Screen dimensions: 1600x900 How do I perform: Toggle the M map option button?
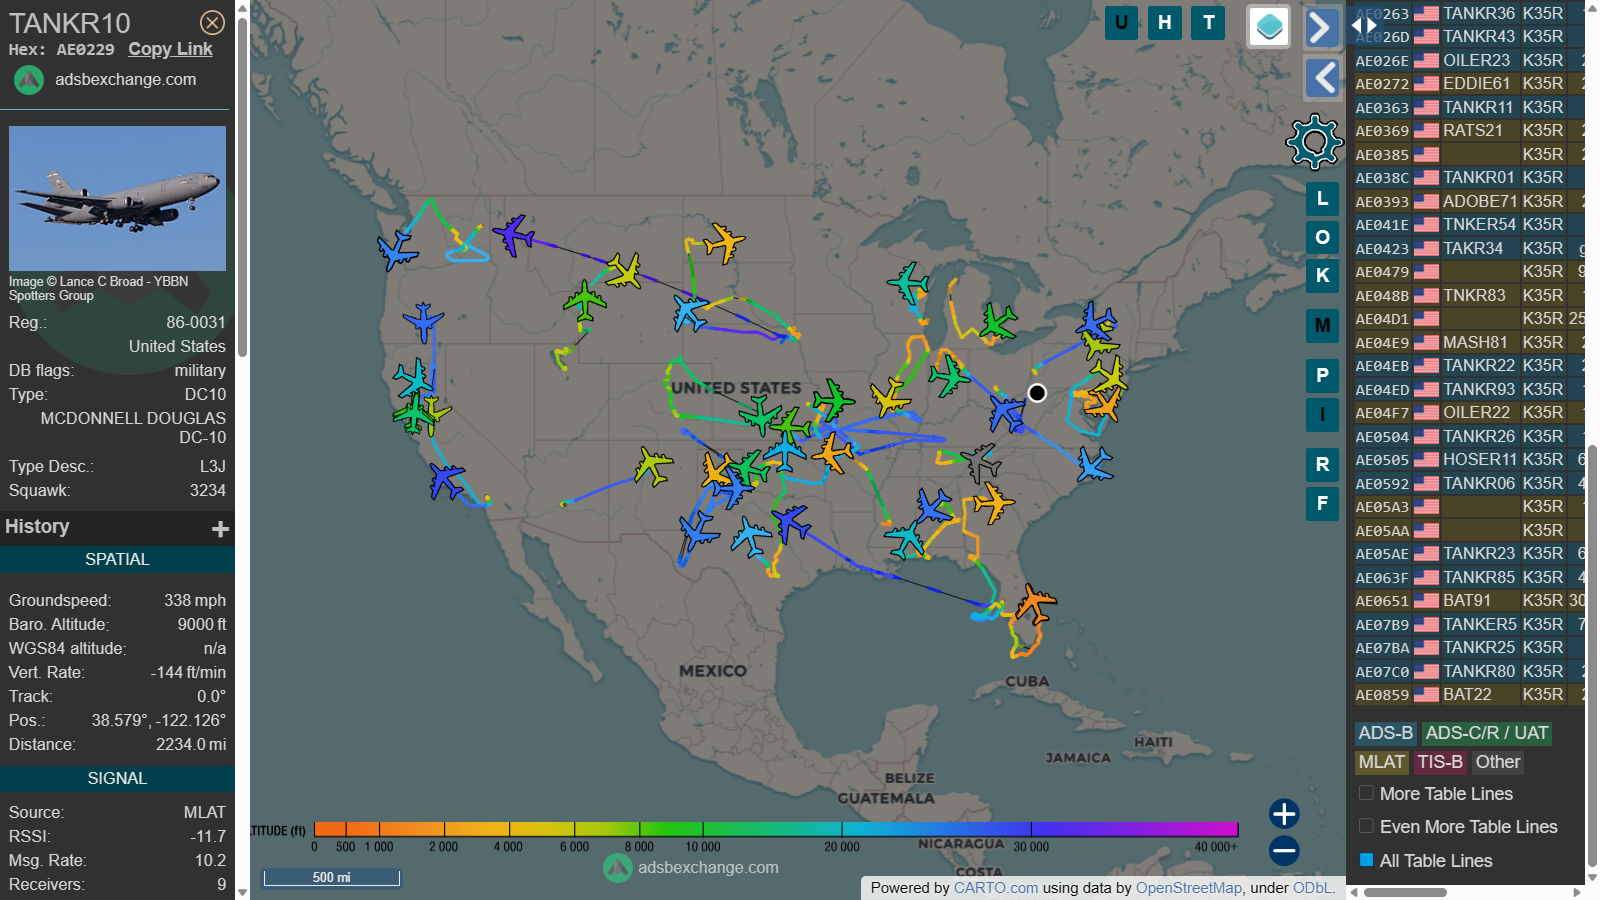coord(1322,325)
